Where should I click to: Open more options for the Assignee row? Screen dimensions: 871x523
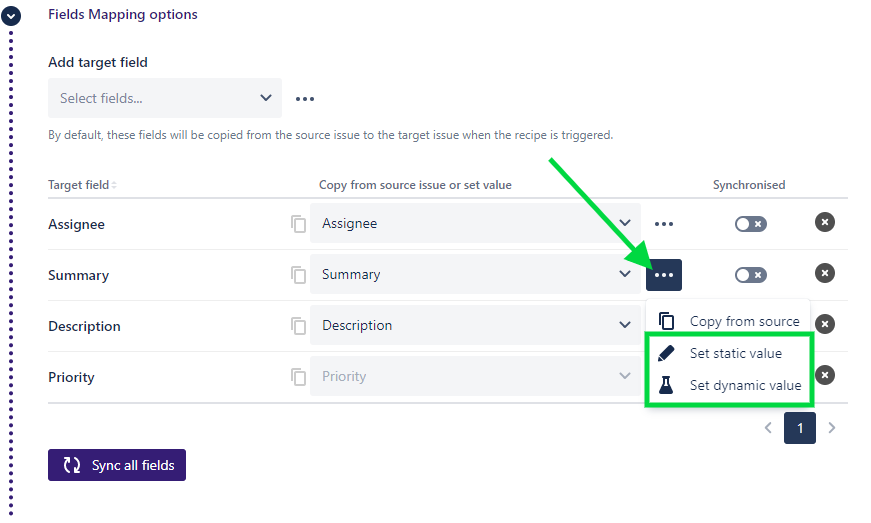pyautogui.click(x=664, y=224)
